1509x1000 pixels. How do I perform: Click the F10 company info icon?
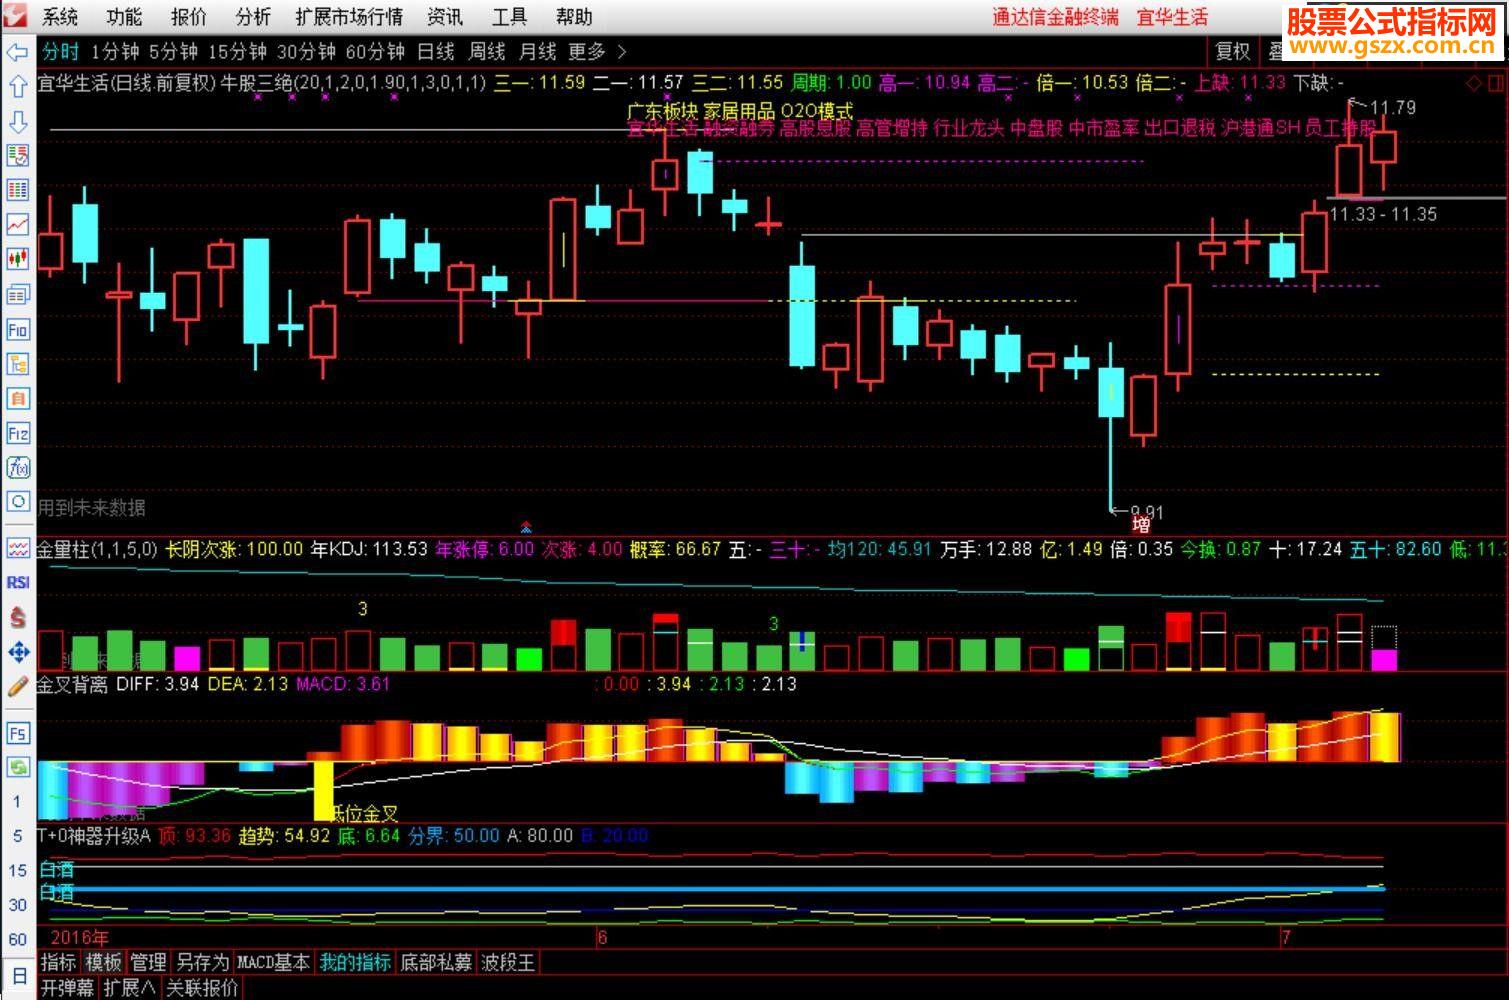point(17,329)
